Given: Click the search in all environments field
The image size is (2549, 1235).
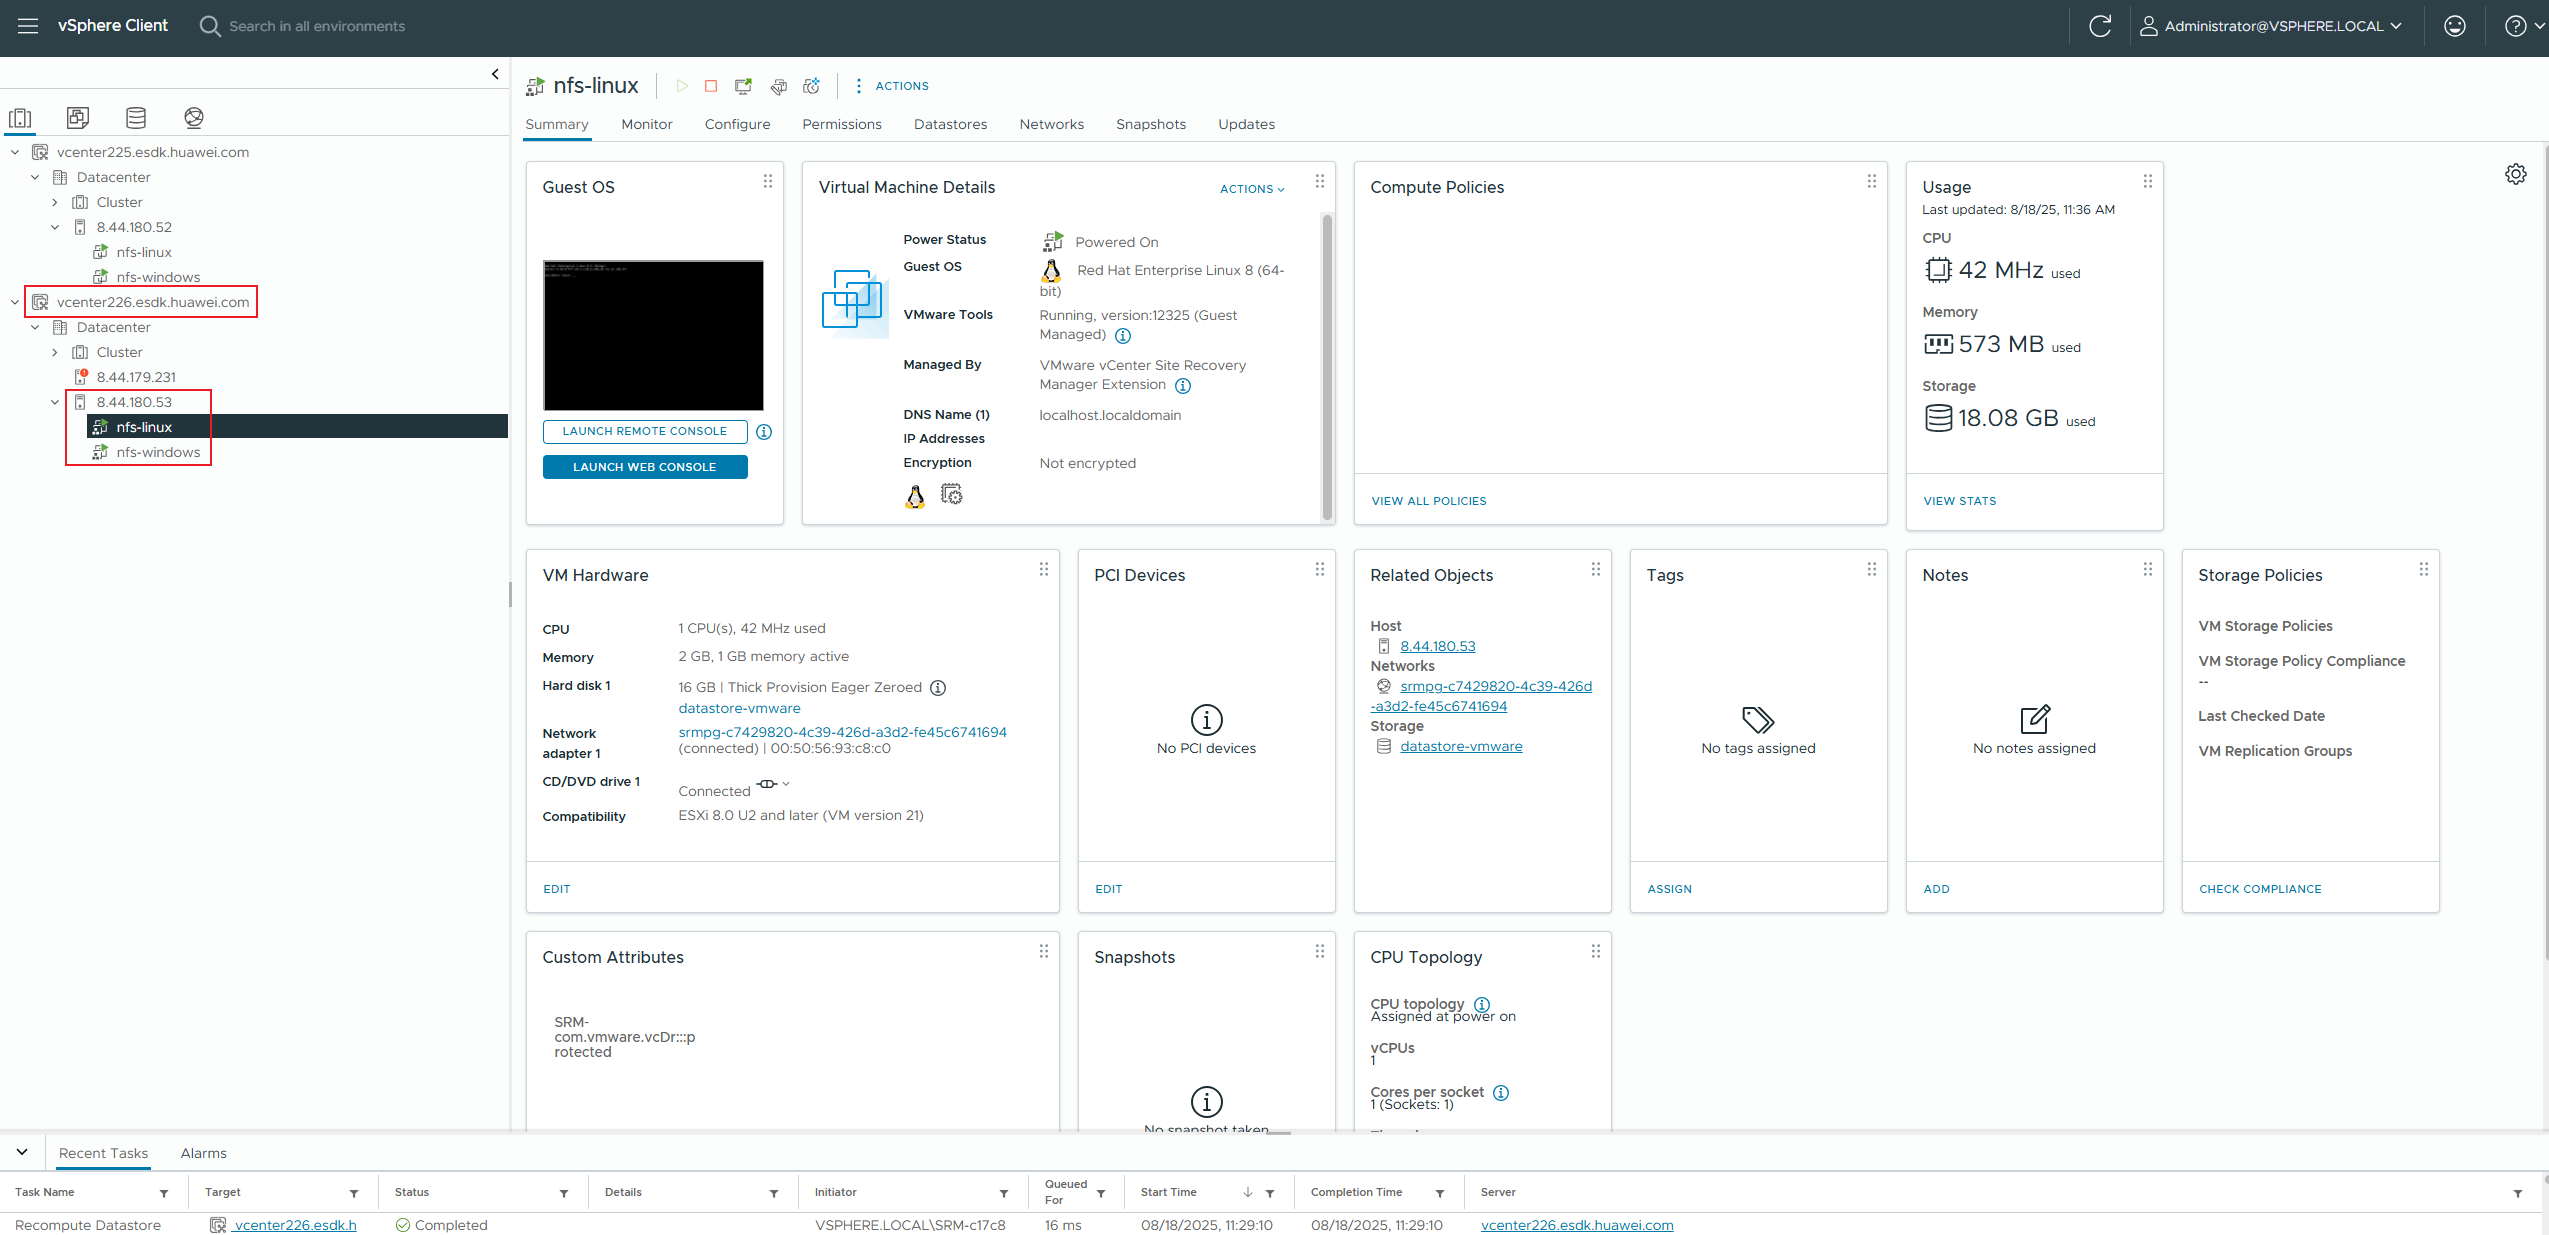Looking at the screenshot, I should coord(317,26).
